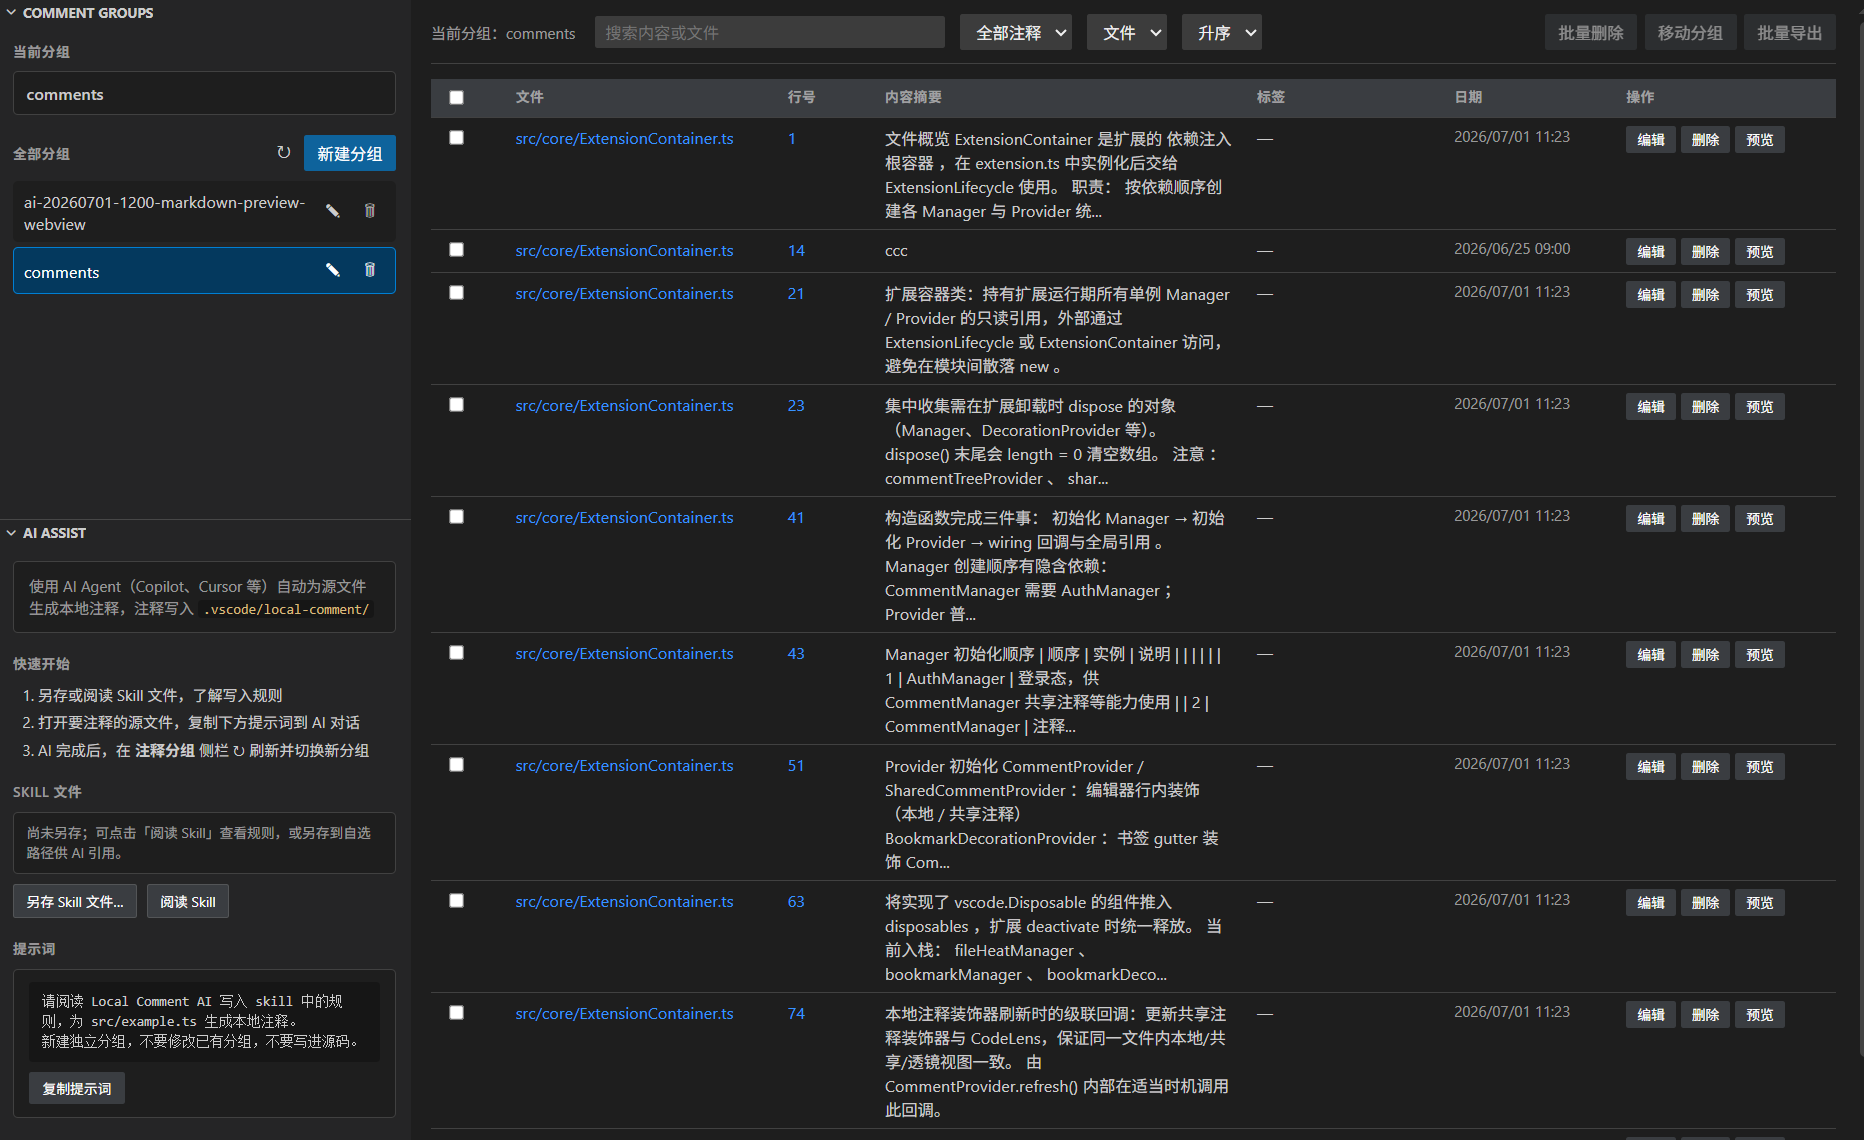Screen dimensions: 1864x1140
Task: Open the 升序 sort order dropdown
Action: tap(1221, 33)
